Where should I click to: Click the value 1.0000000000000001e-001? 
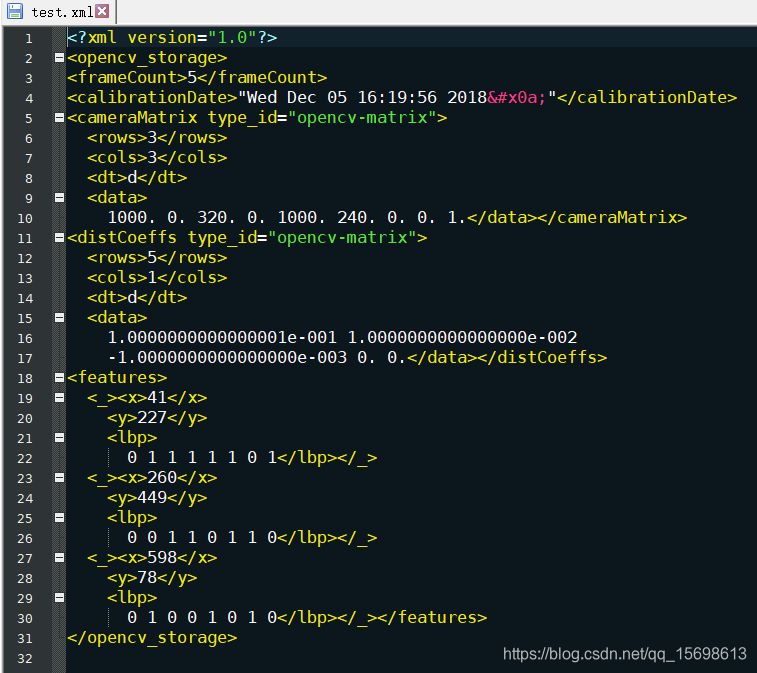point(222,337)
